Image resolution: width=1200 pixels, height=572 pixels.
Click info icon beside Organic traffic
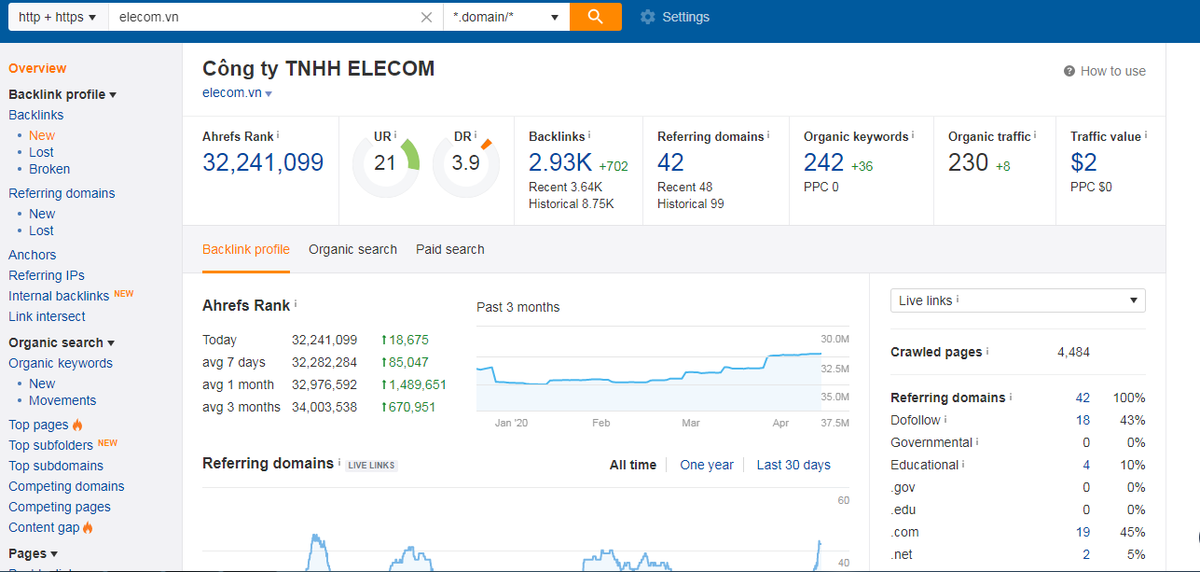[x=1035, y=135]
